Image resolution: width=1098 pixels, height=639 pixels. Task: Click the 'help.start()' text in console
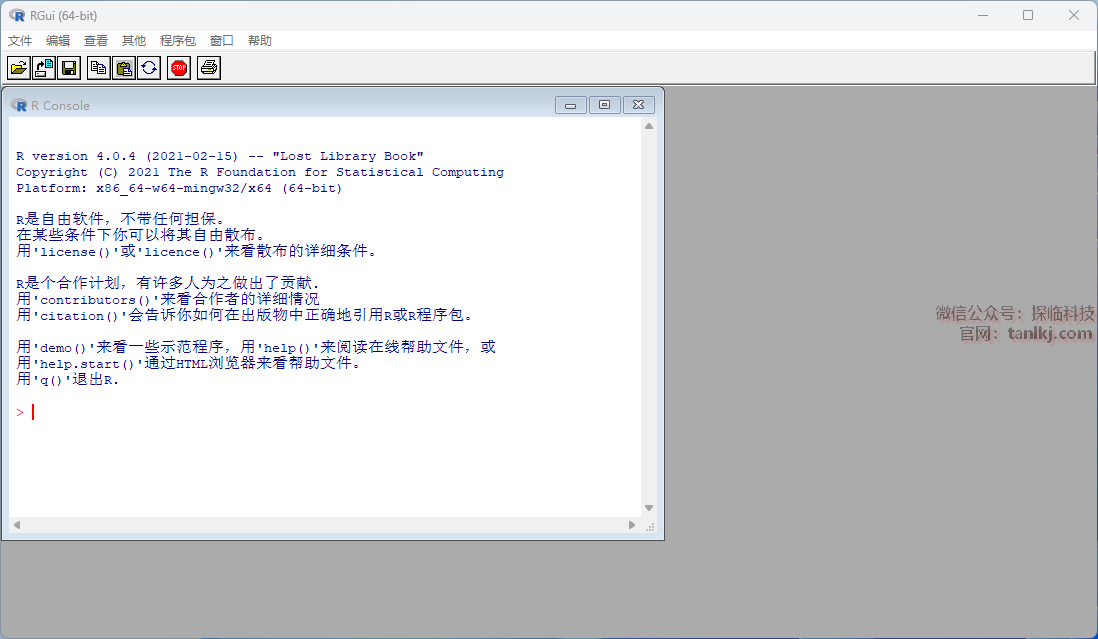point(88,364)
